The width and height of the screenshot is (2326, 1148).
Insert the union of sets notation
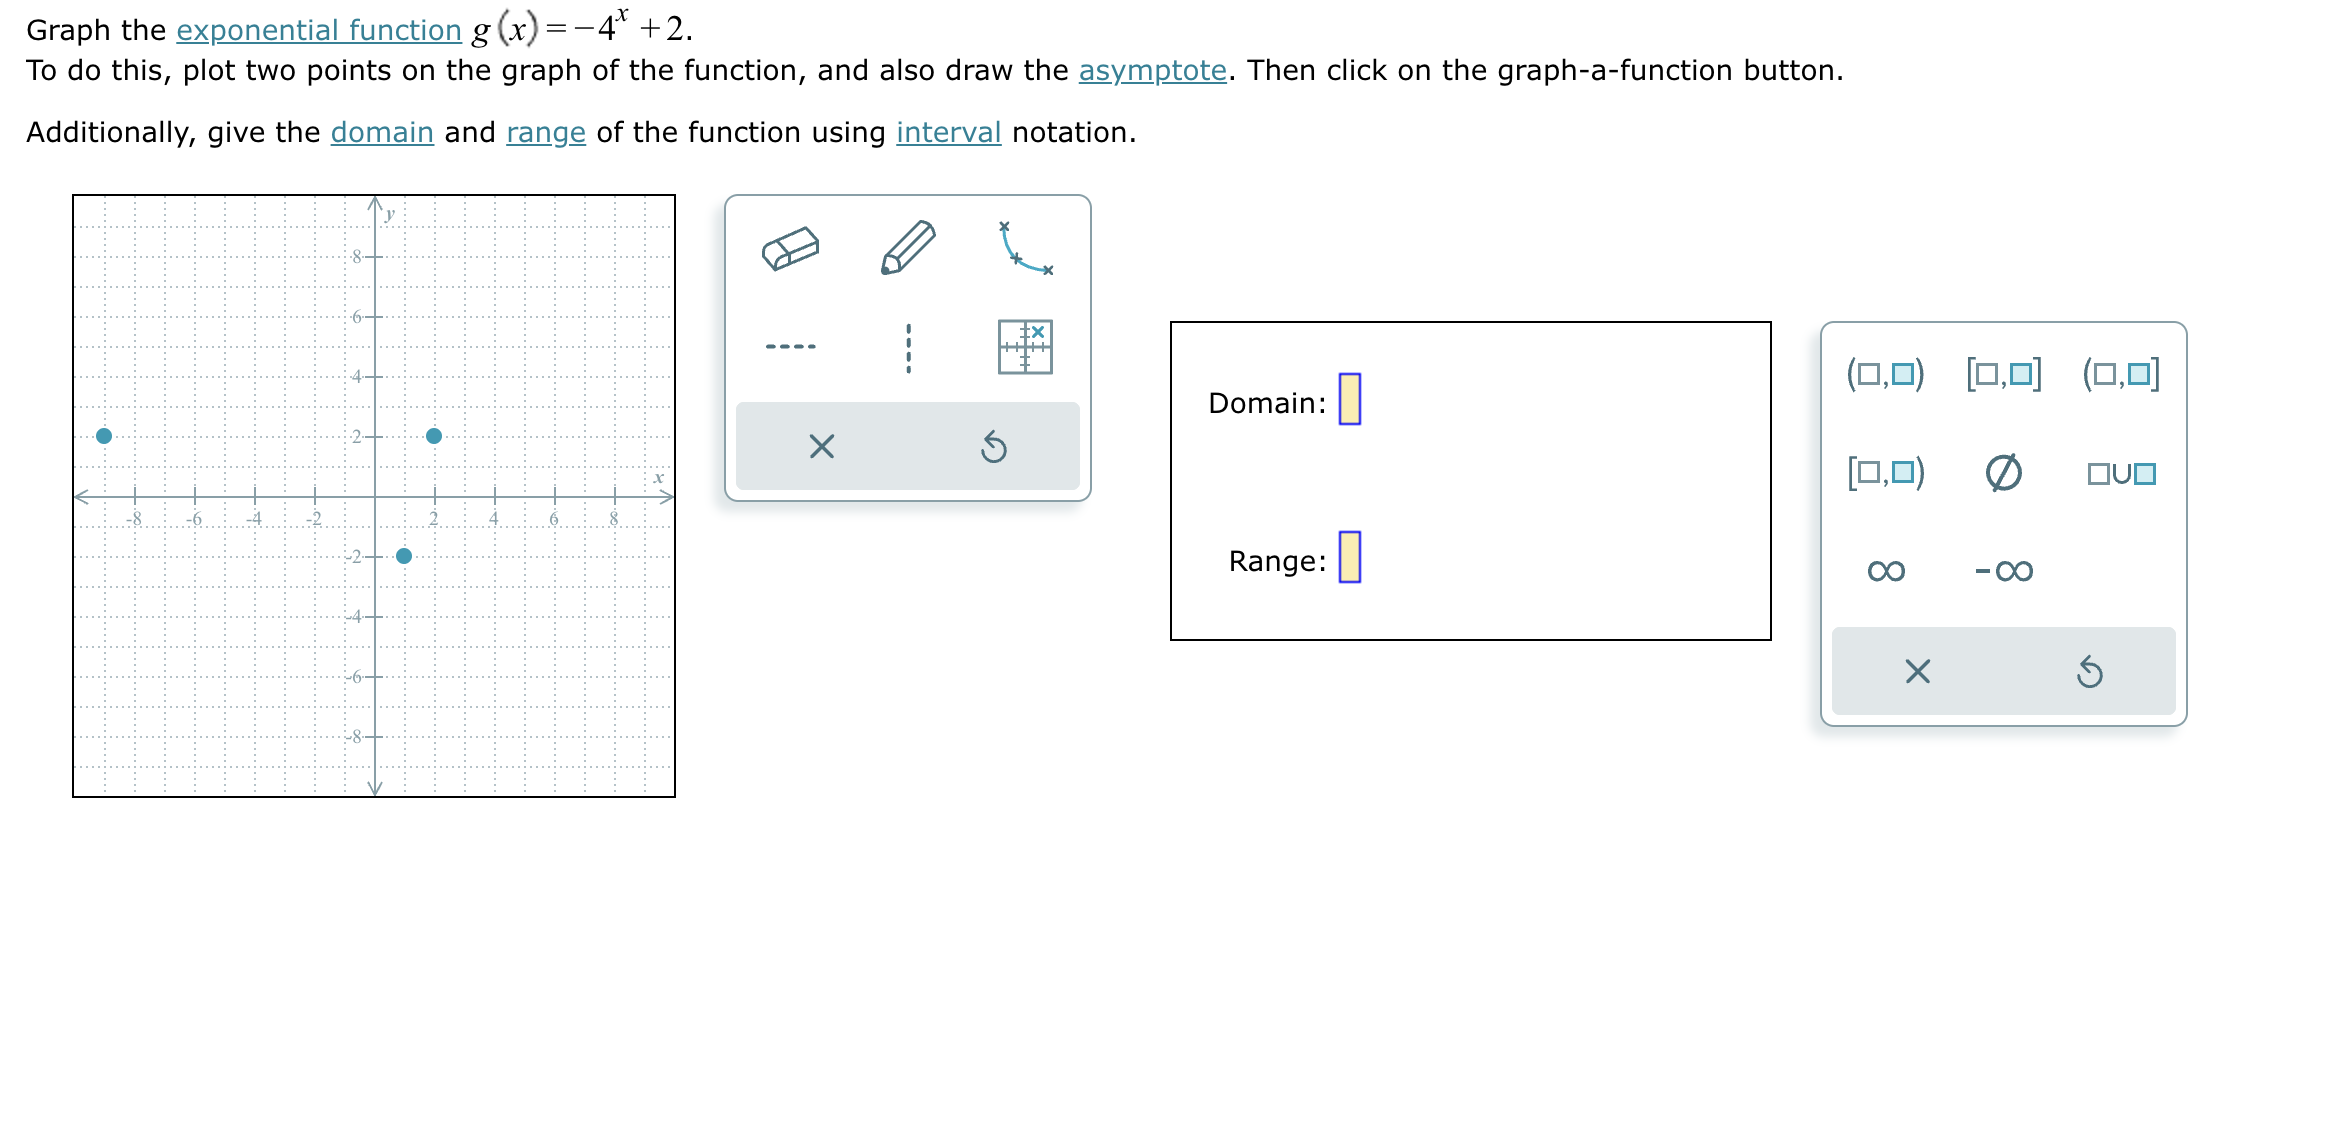2124,473
